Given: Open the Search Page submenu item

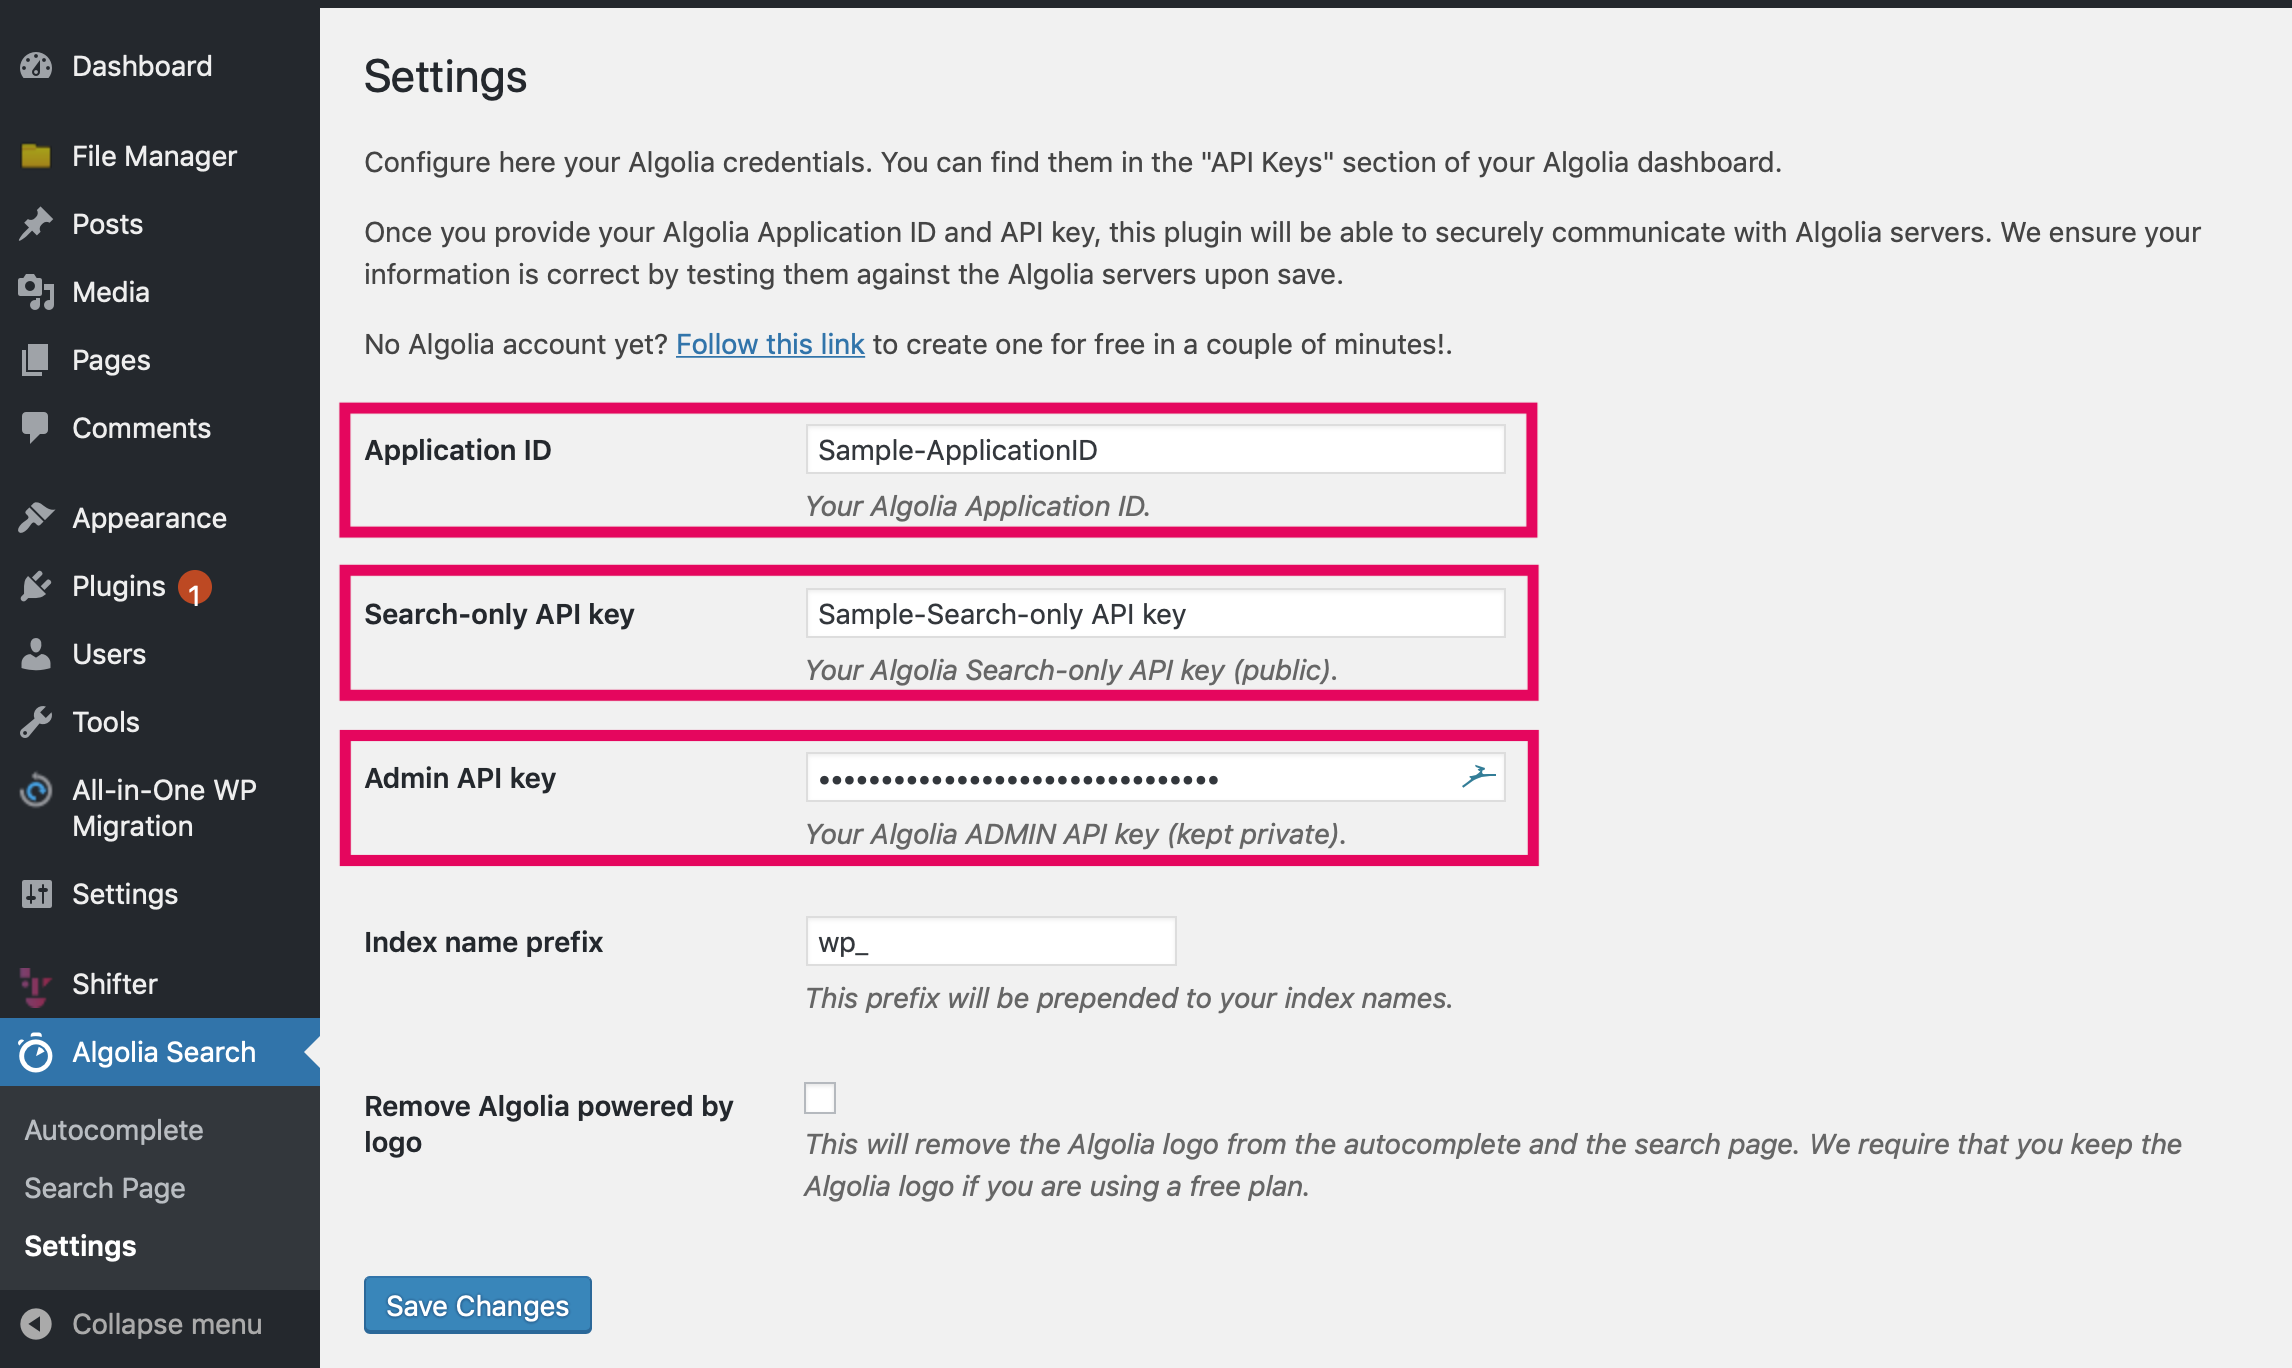Looking at the screenshot, I should (x=105, y=1188).
